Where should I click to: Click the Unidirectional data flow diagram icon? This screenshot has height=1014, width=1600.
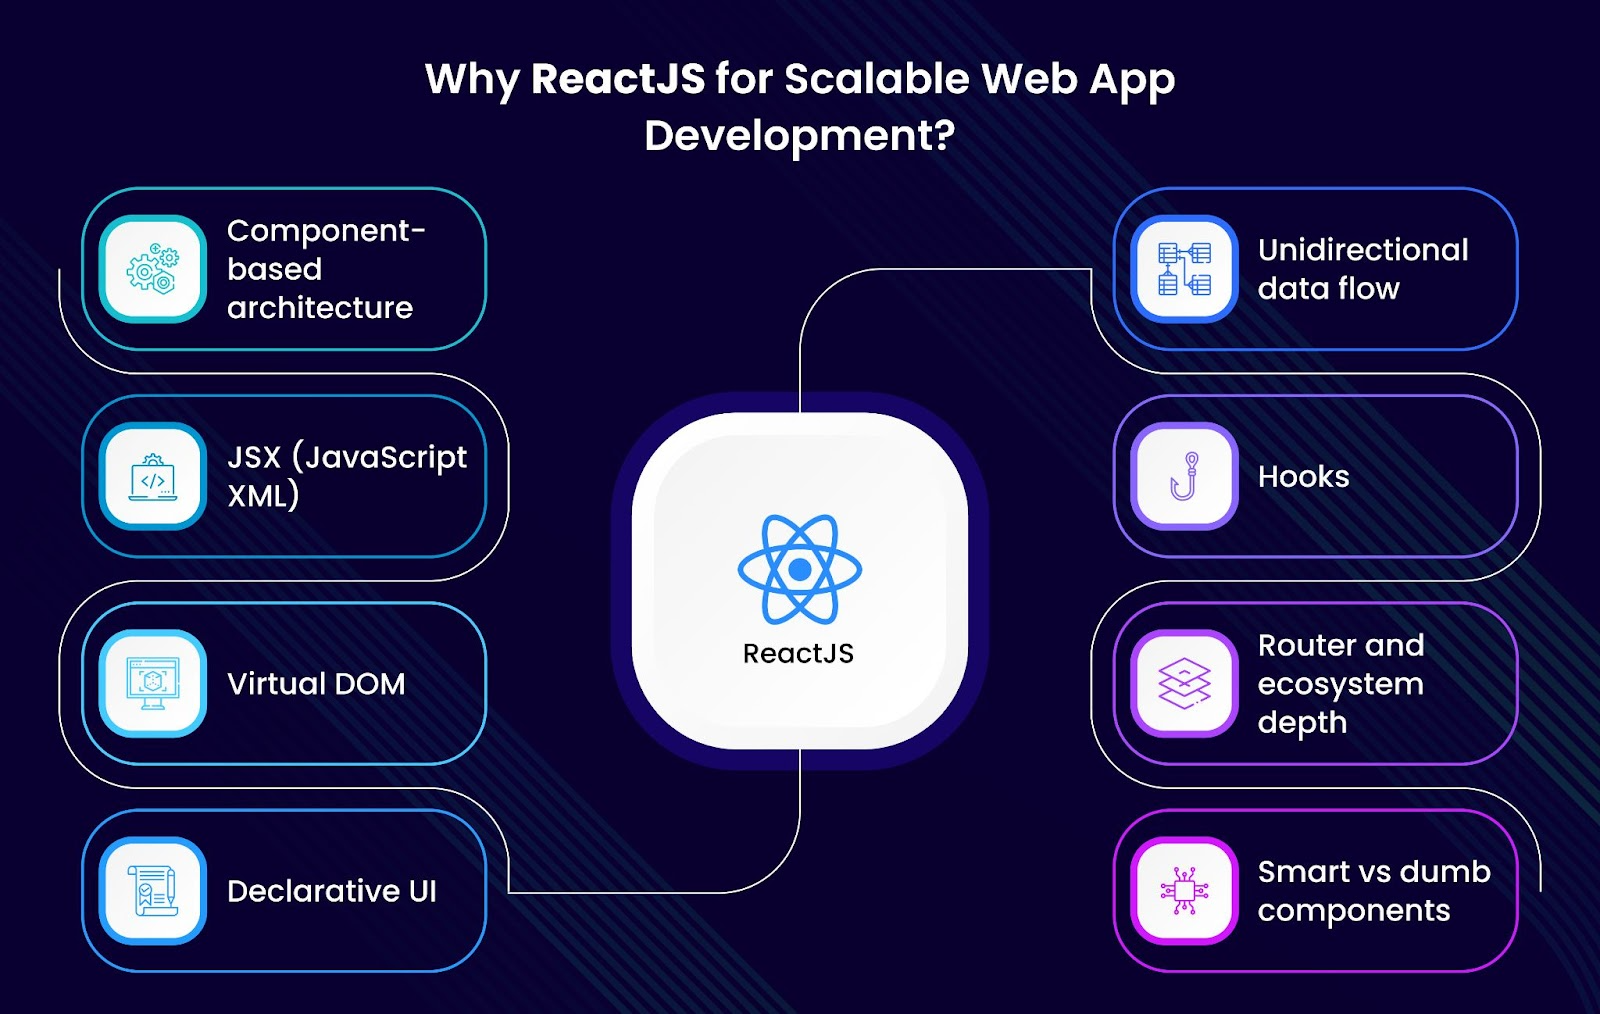tap(1184, 269)
